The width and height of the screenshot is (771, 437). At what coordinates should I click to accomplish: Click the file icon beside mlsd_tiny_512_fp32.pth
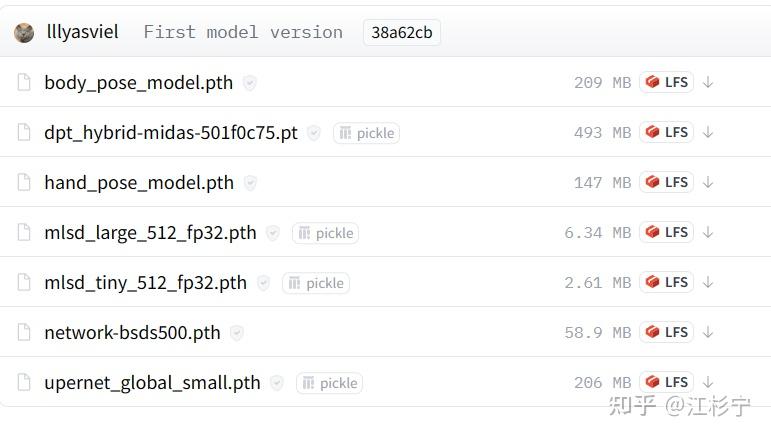24,283
